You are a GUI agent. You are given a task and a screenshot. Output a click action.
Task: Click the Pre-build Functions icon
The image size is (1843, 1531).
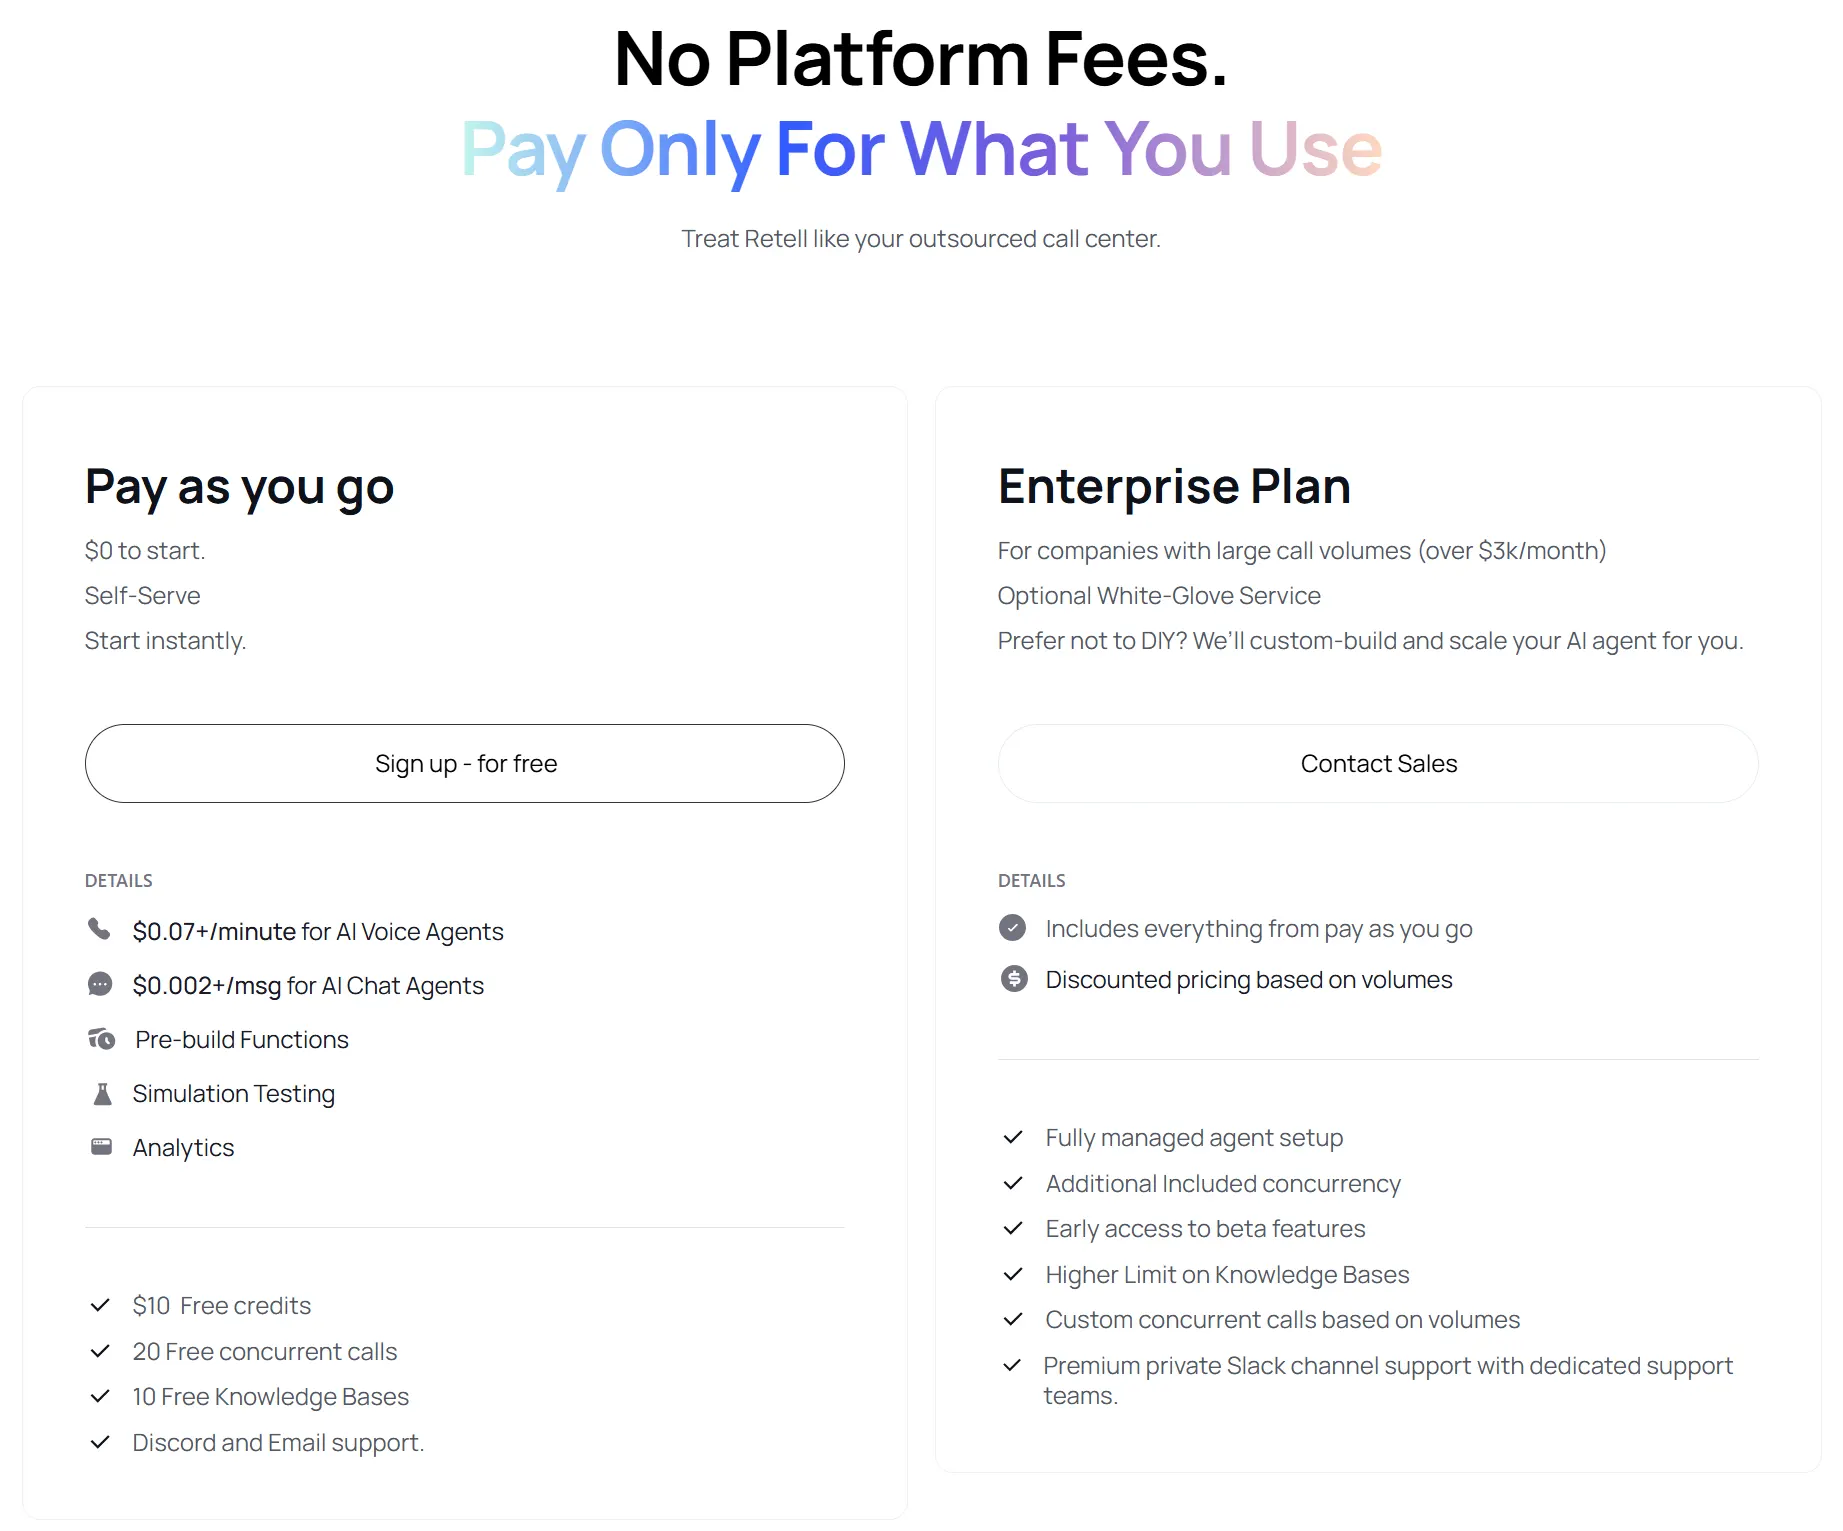100,1039
